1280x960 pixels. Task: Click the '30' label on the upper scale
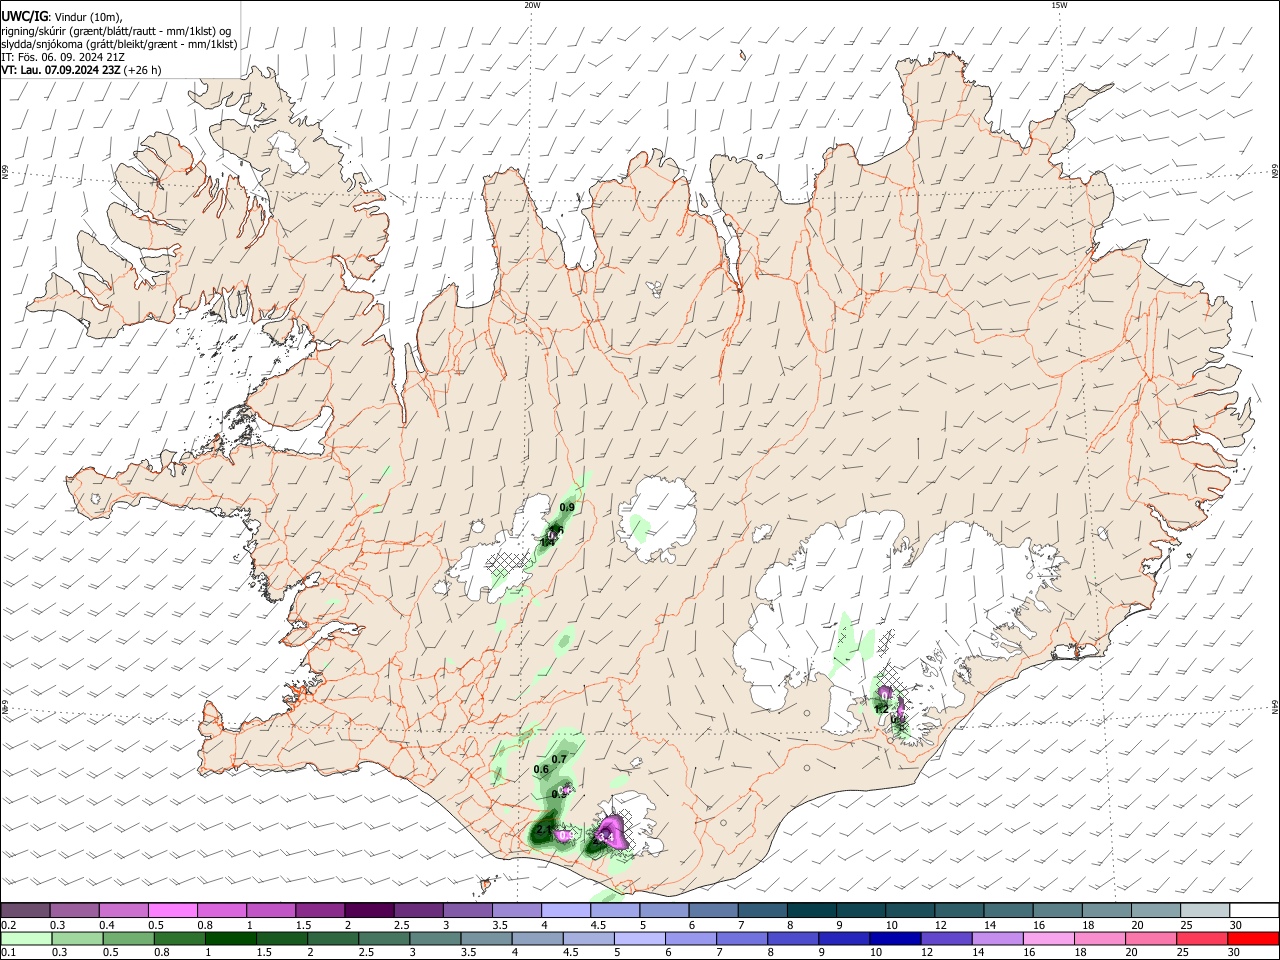point(1235,925)
